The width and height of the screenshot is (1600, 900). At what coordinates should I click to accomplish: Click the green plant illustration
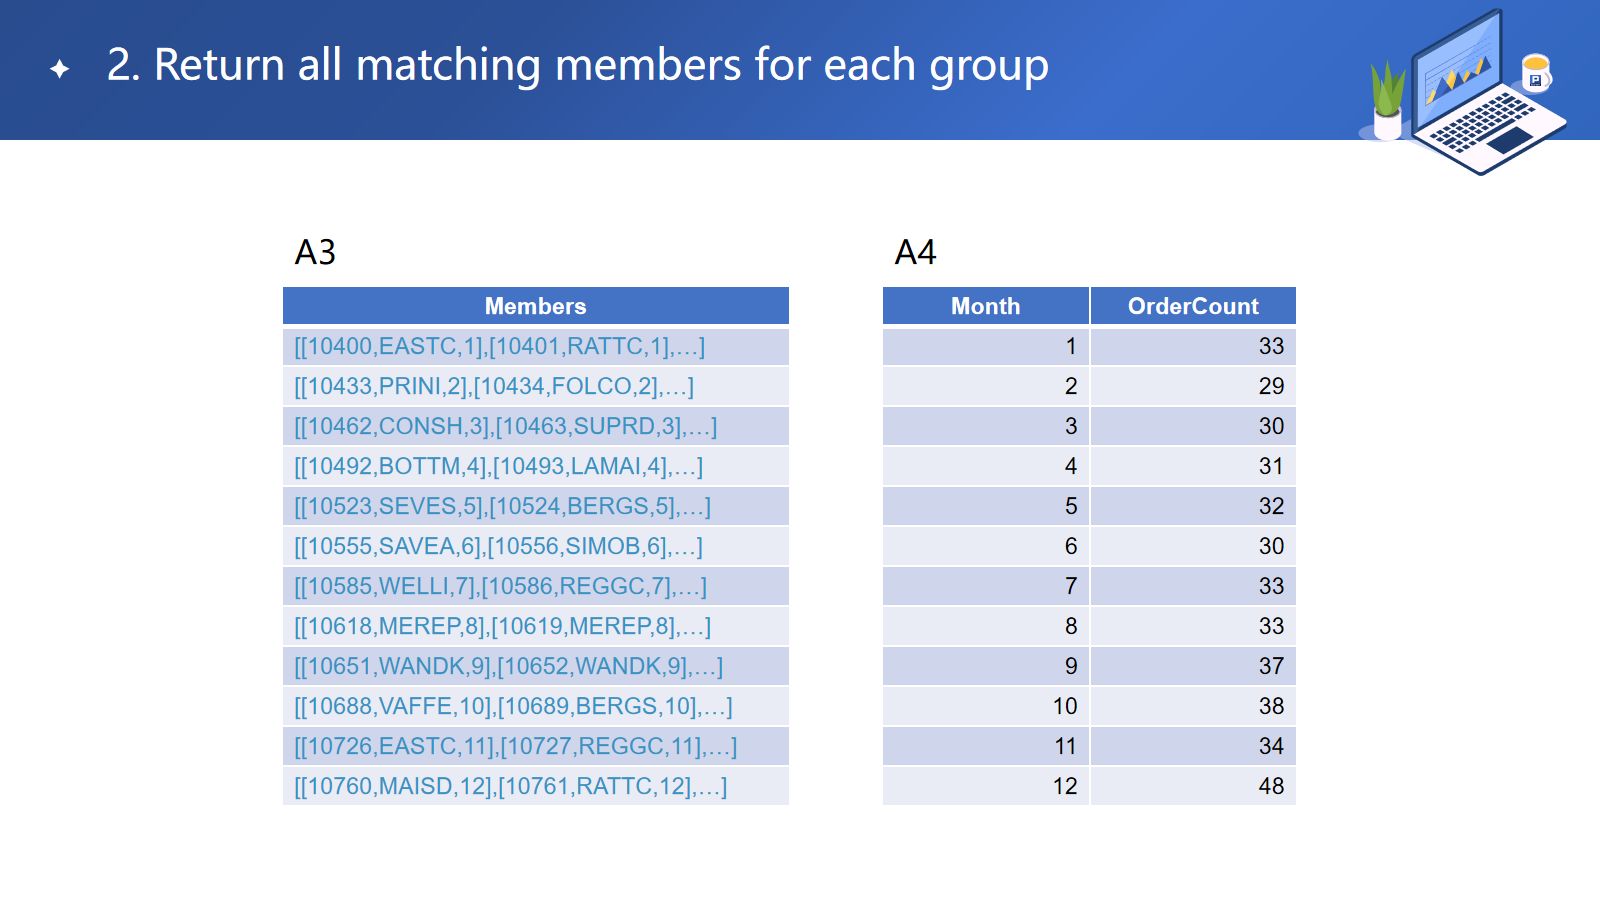1387,99
